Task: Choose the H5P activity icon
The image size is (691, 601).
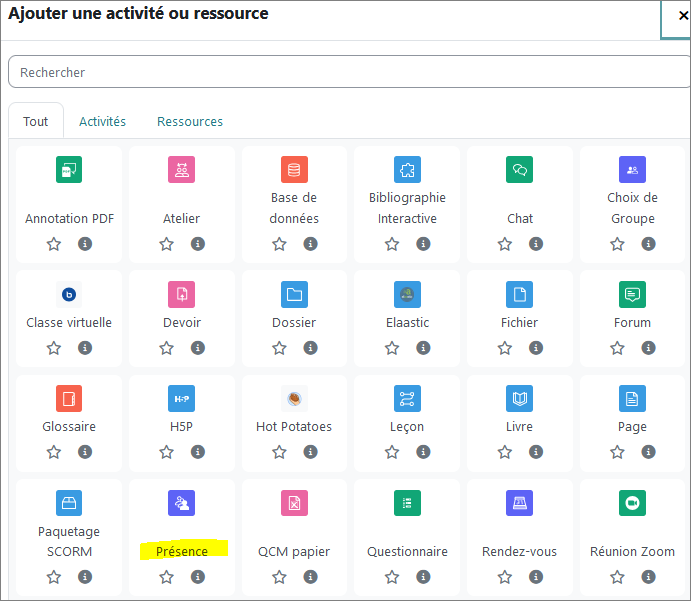Action: (x=181, y=398)
